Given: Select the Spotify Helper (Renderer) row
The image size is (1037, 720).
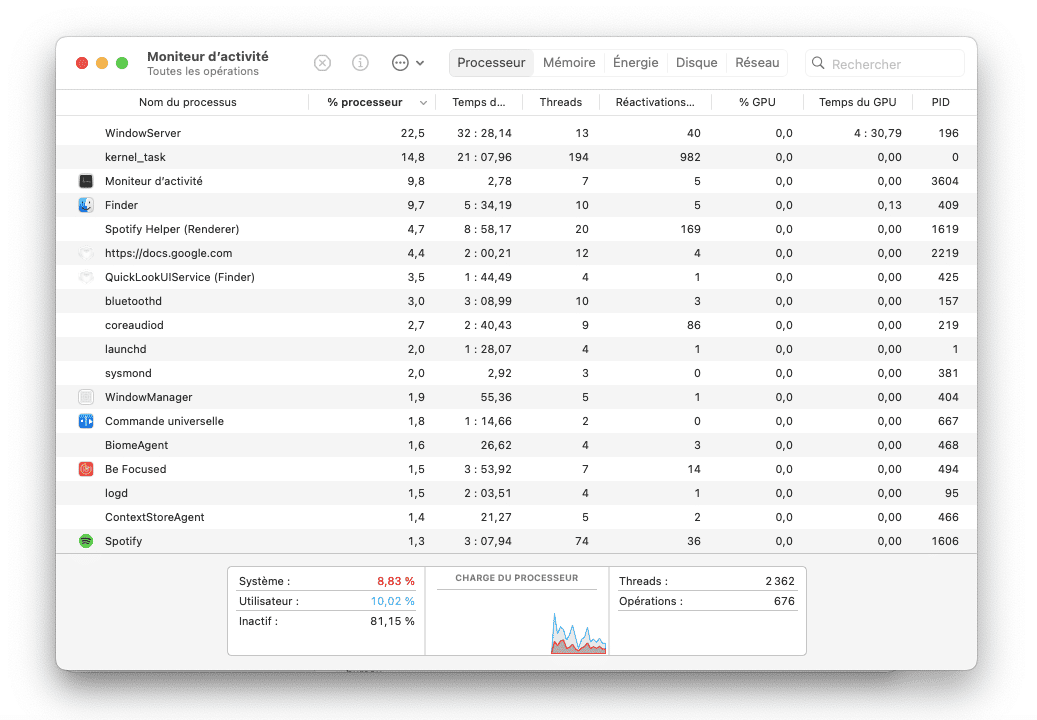Looking at the screenshot, I should coord(517,229).
